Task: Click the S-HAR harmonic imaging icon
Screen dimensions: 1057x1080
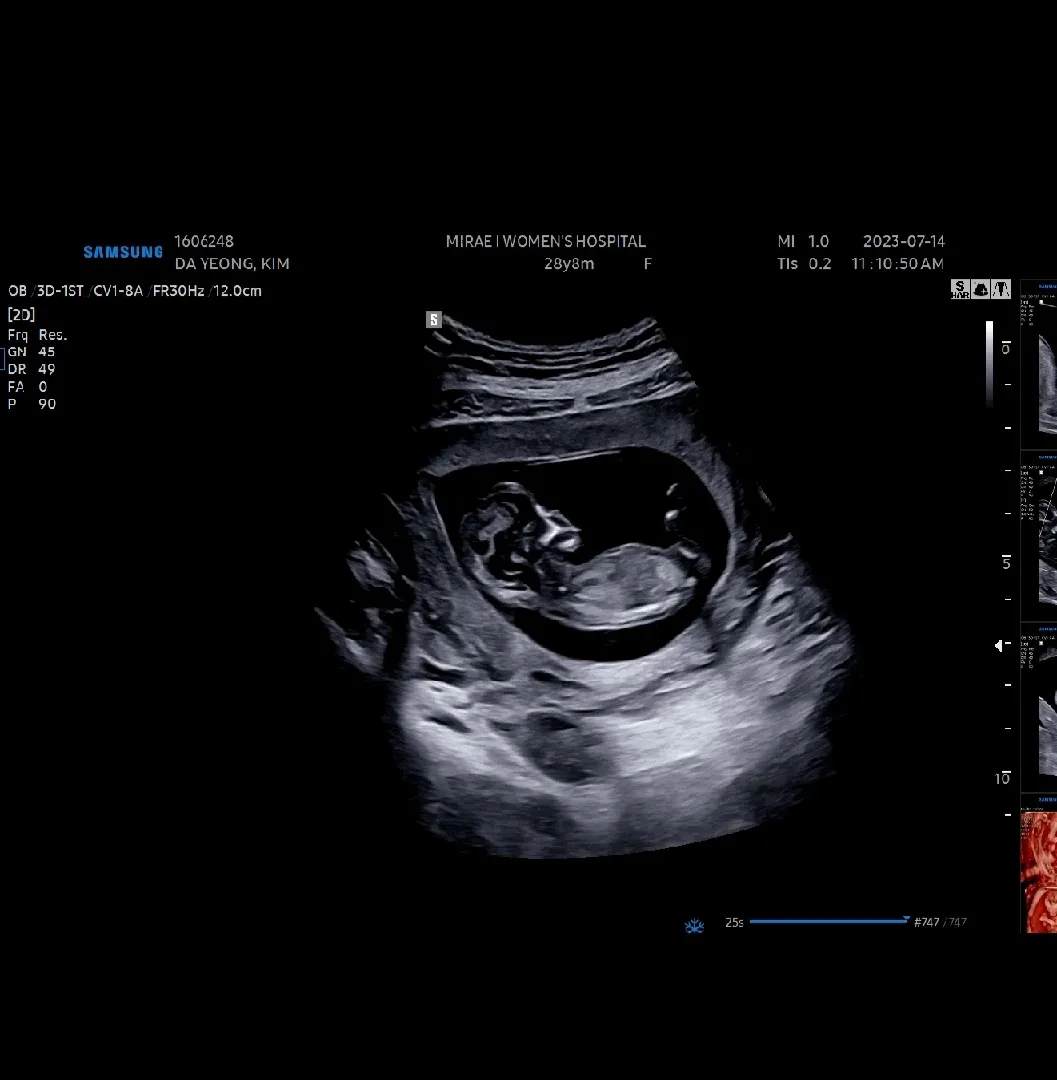Action: tap(960, 289)
